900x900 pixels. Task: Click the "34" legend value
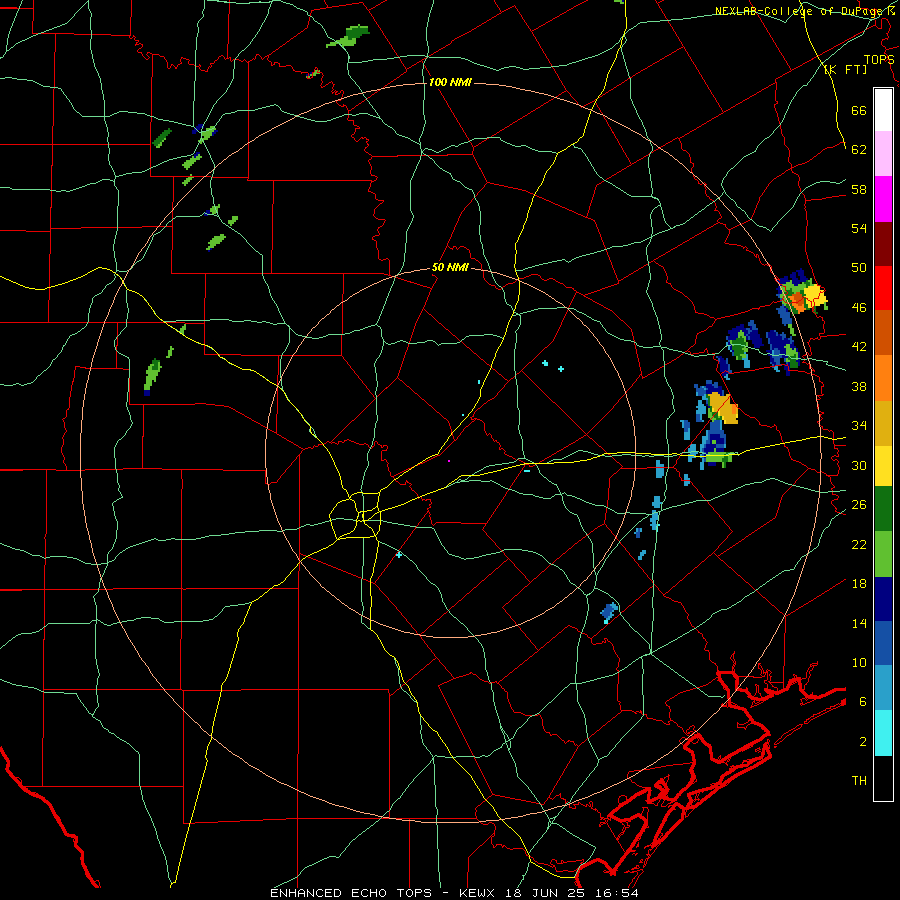coord(859,426)
